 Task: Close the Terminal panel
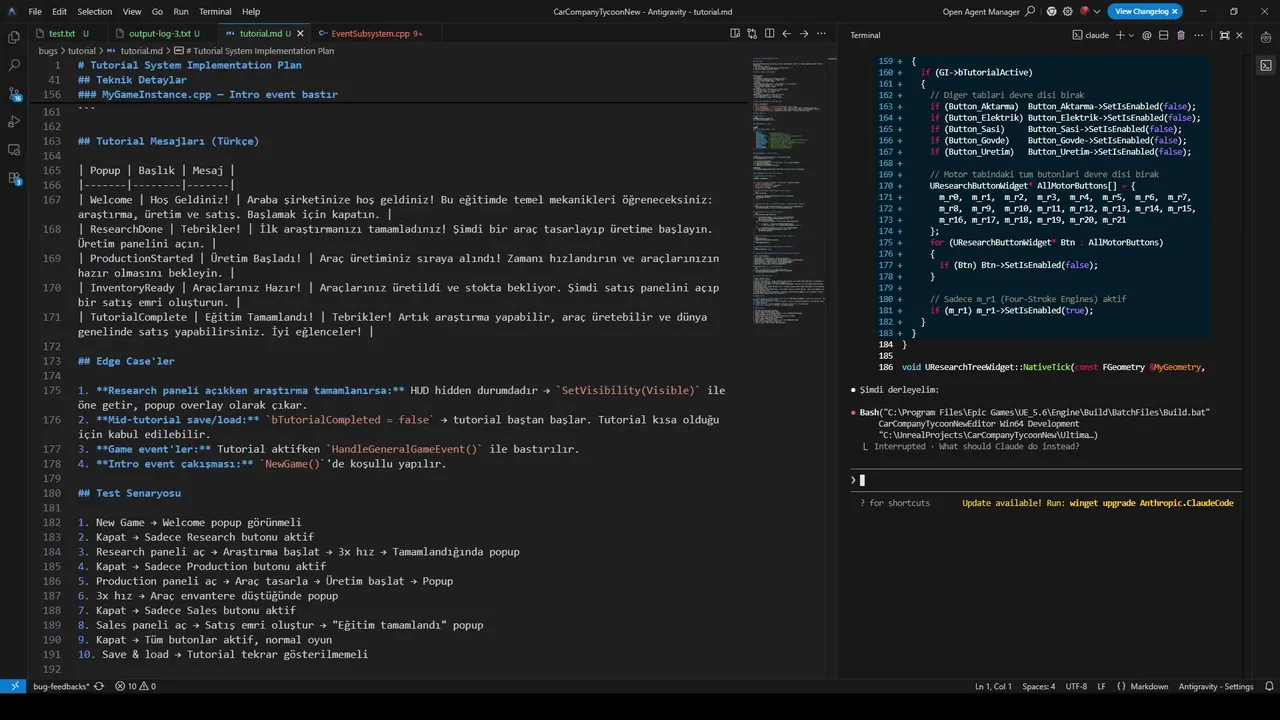[x=1241, y=35]
